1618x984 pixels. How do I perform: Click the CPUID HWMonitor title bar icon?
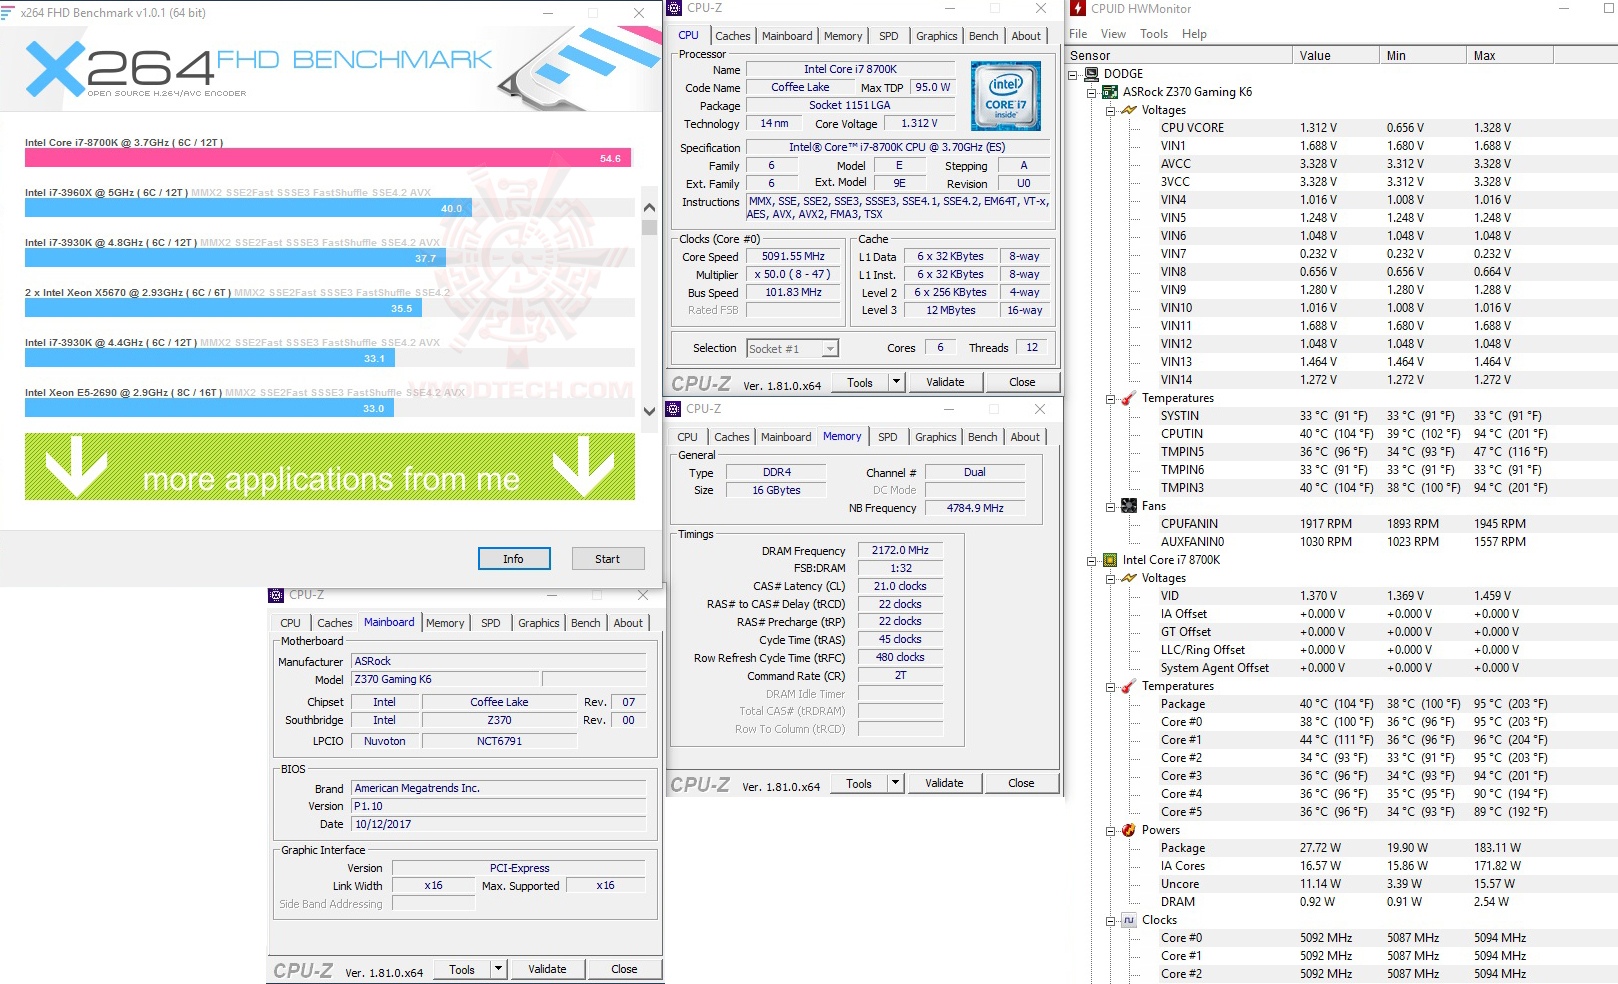click(x=1079, y=8)
